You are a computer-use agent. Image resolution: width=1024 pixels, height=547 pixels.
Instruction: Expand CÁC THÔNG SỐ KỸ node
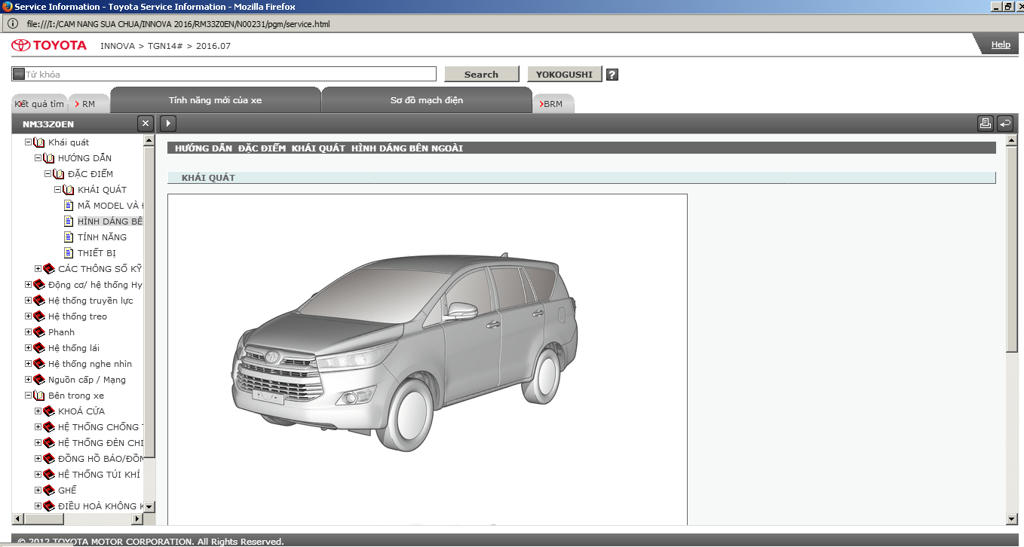coord(38,269)
